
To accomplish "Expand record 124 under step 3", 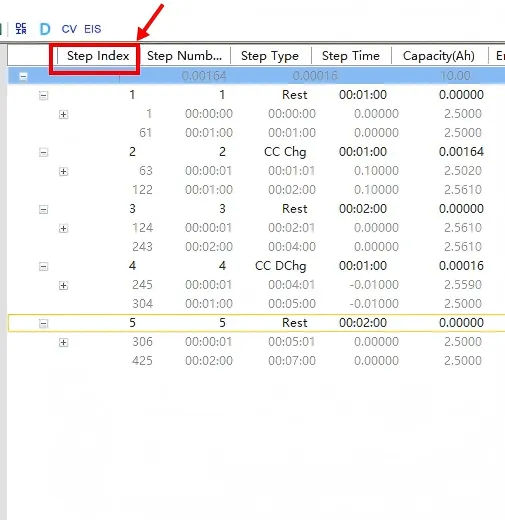I will point(63,229).
